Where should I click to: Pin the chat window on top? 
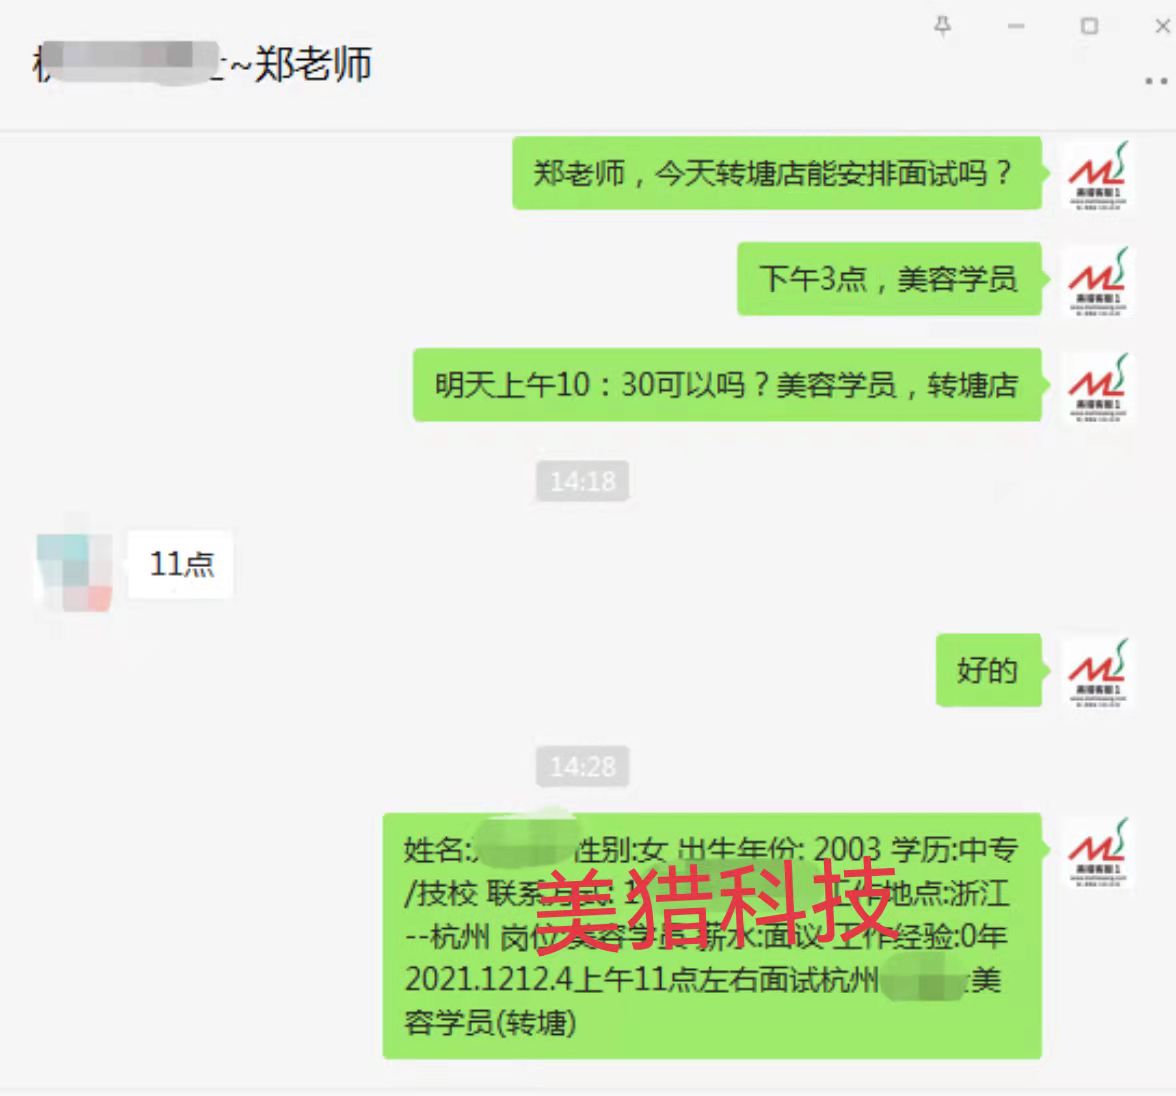(x=943, y=26)
